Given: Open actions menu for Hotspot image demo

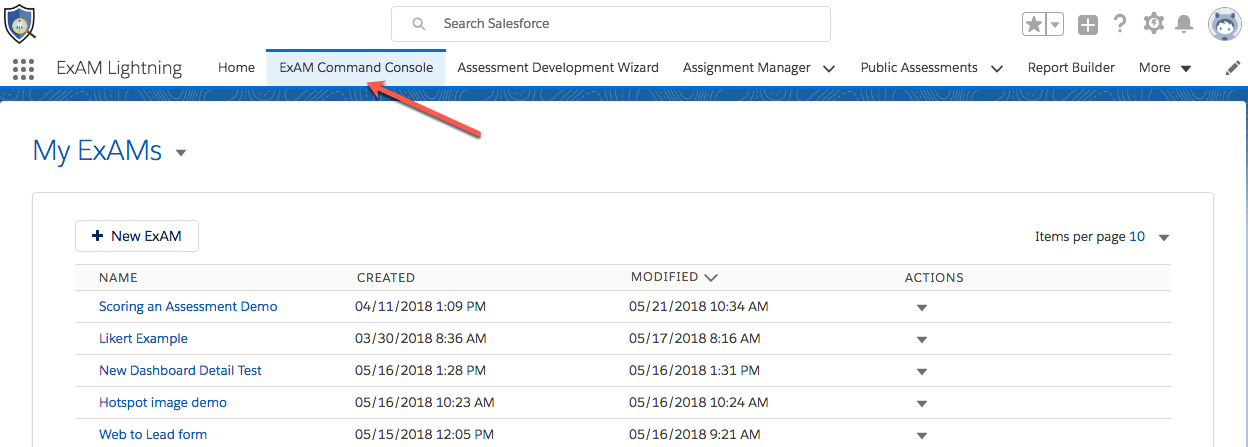Looking at the screenshot, I should point(922,404).
